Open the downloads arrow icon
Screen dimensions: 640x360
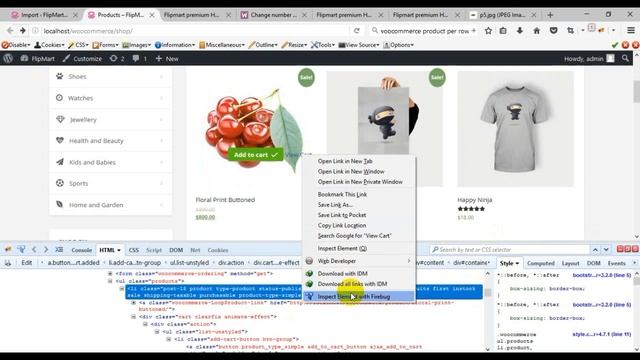(x=520, y=31)
